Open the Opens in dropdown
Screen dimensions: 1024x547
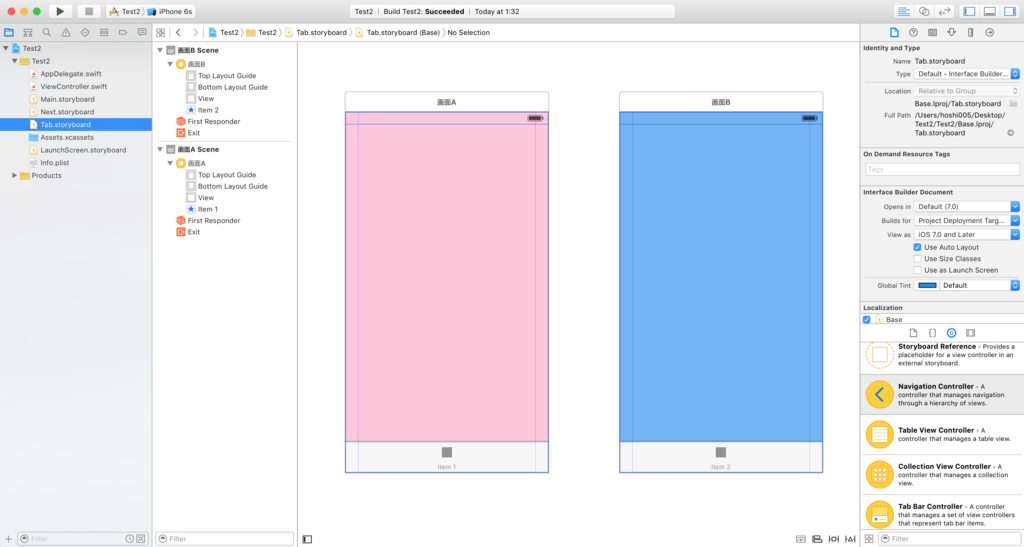point(967,206)
